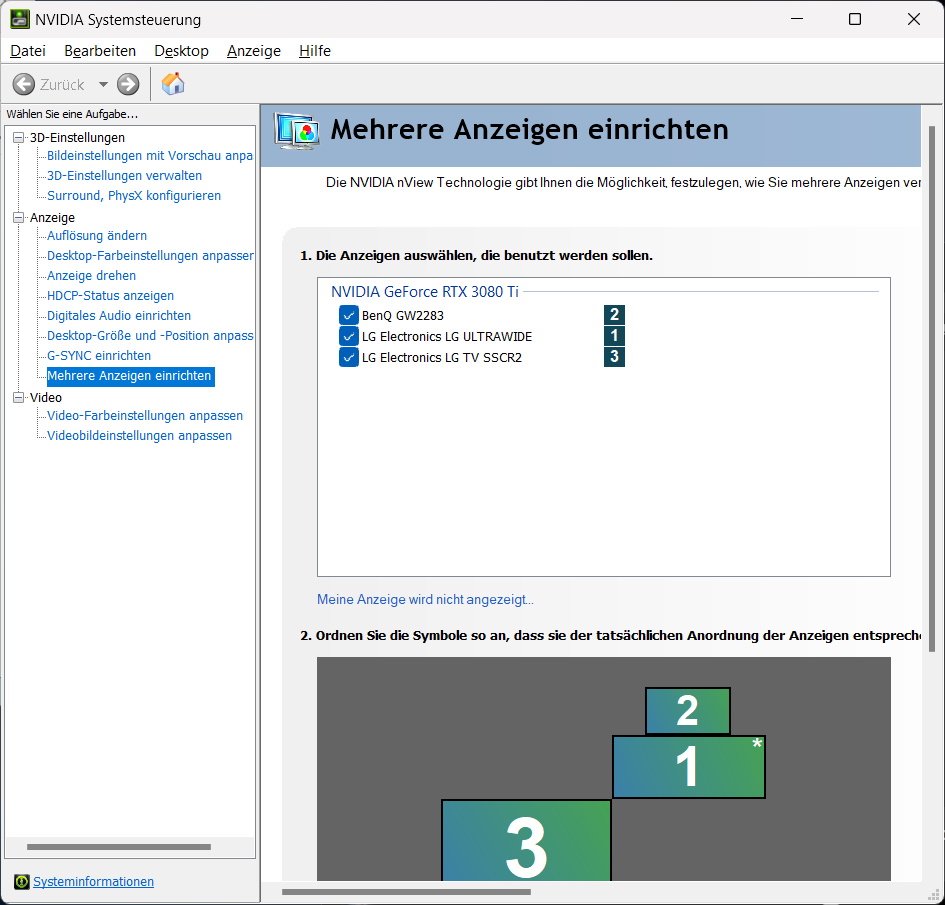Maximize the NVIDIA Systemsteuerung window

click(855, 19)
